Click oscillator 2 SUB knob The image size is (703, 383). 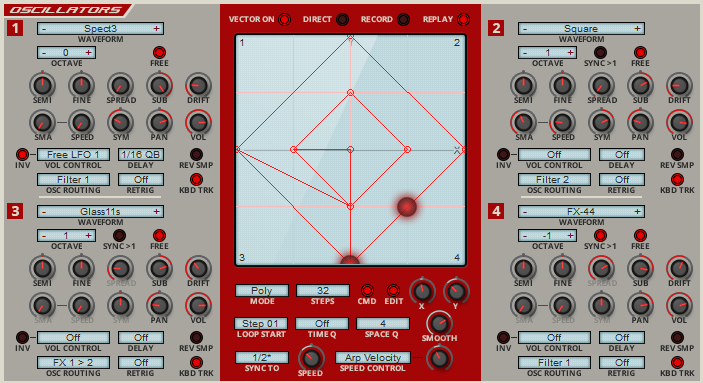pyautogui.click(x=640, y=85)
